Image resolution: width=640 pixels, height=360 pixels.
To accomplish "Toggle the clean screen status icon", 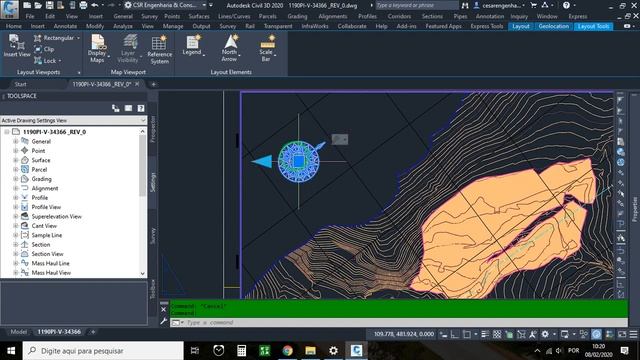I will point(622,334).
